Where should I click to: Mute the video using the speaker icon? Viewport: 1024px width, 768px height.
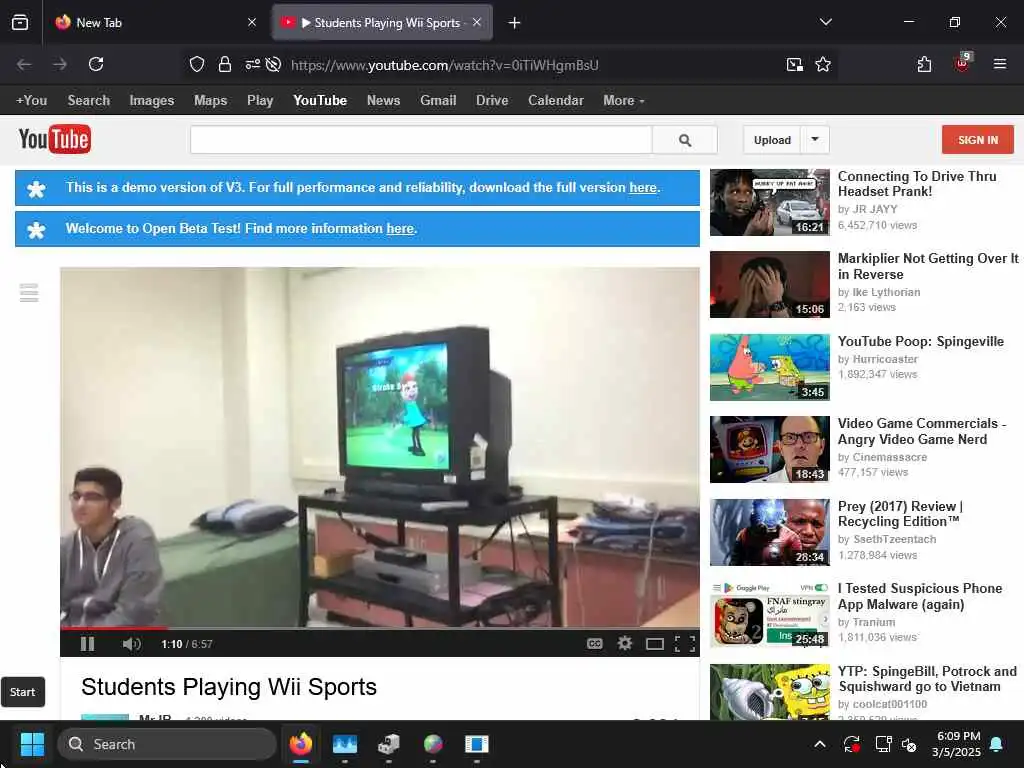[131, 644]
